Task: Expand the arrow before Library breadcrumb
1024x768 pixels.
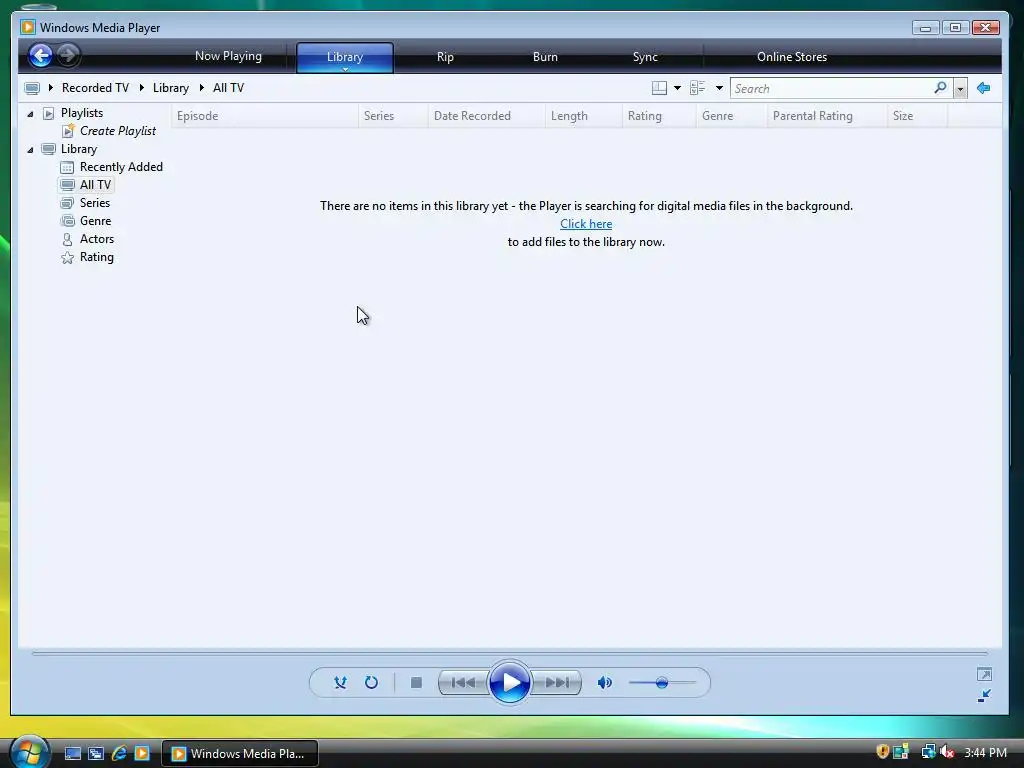Action: click(141, 88)
